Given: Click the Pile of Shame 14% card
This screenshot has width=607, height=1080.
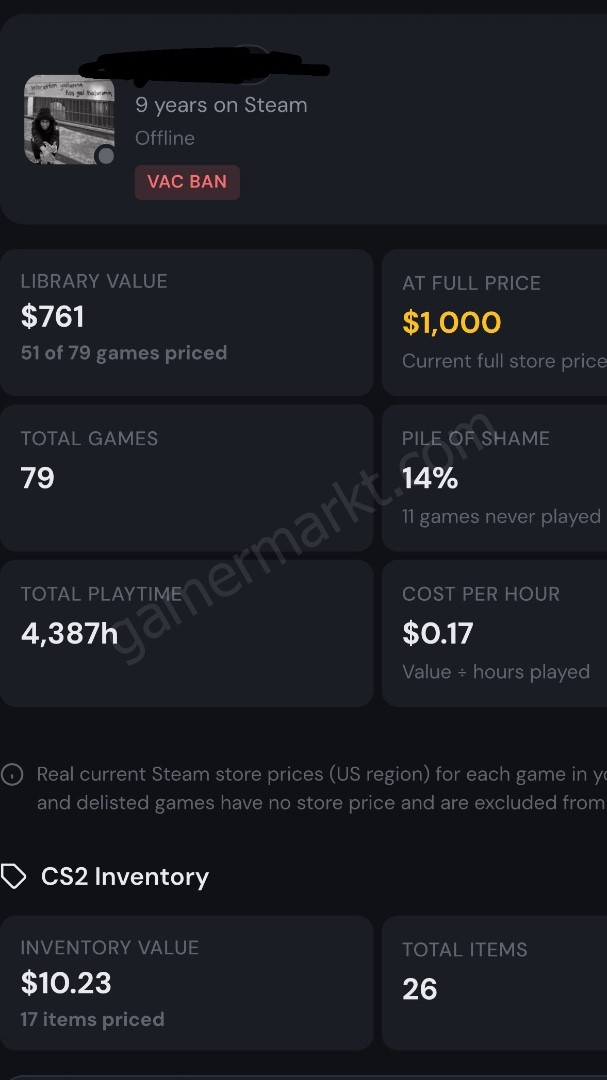Looking at the screenshot, I should tap(495, 478).
